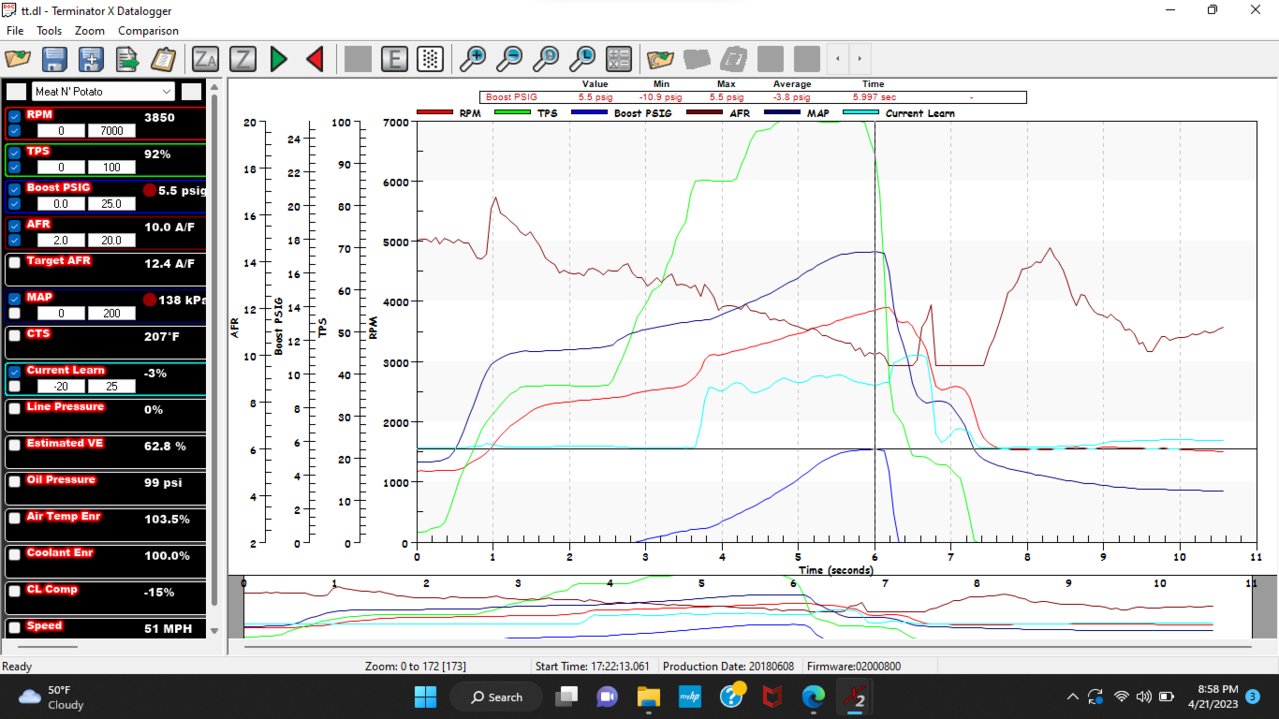Click blank button right of Meat N' Potato dropdown
This screenshot has width=1279, height=719.
tap(191, 91)
